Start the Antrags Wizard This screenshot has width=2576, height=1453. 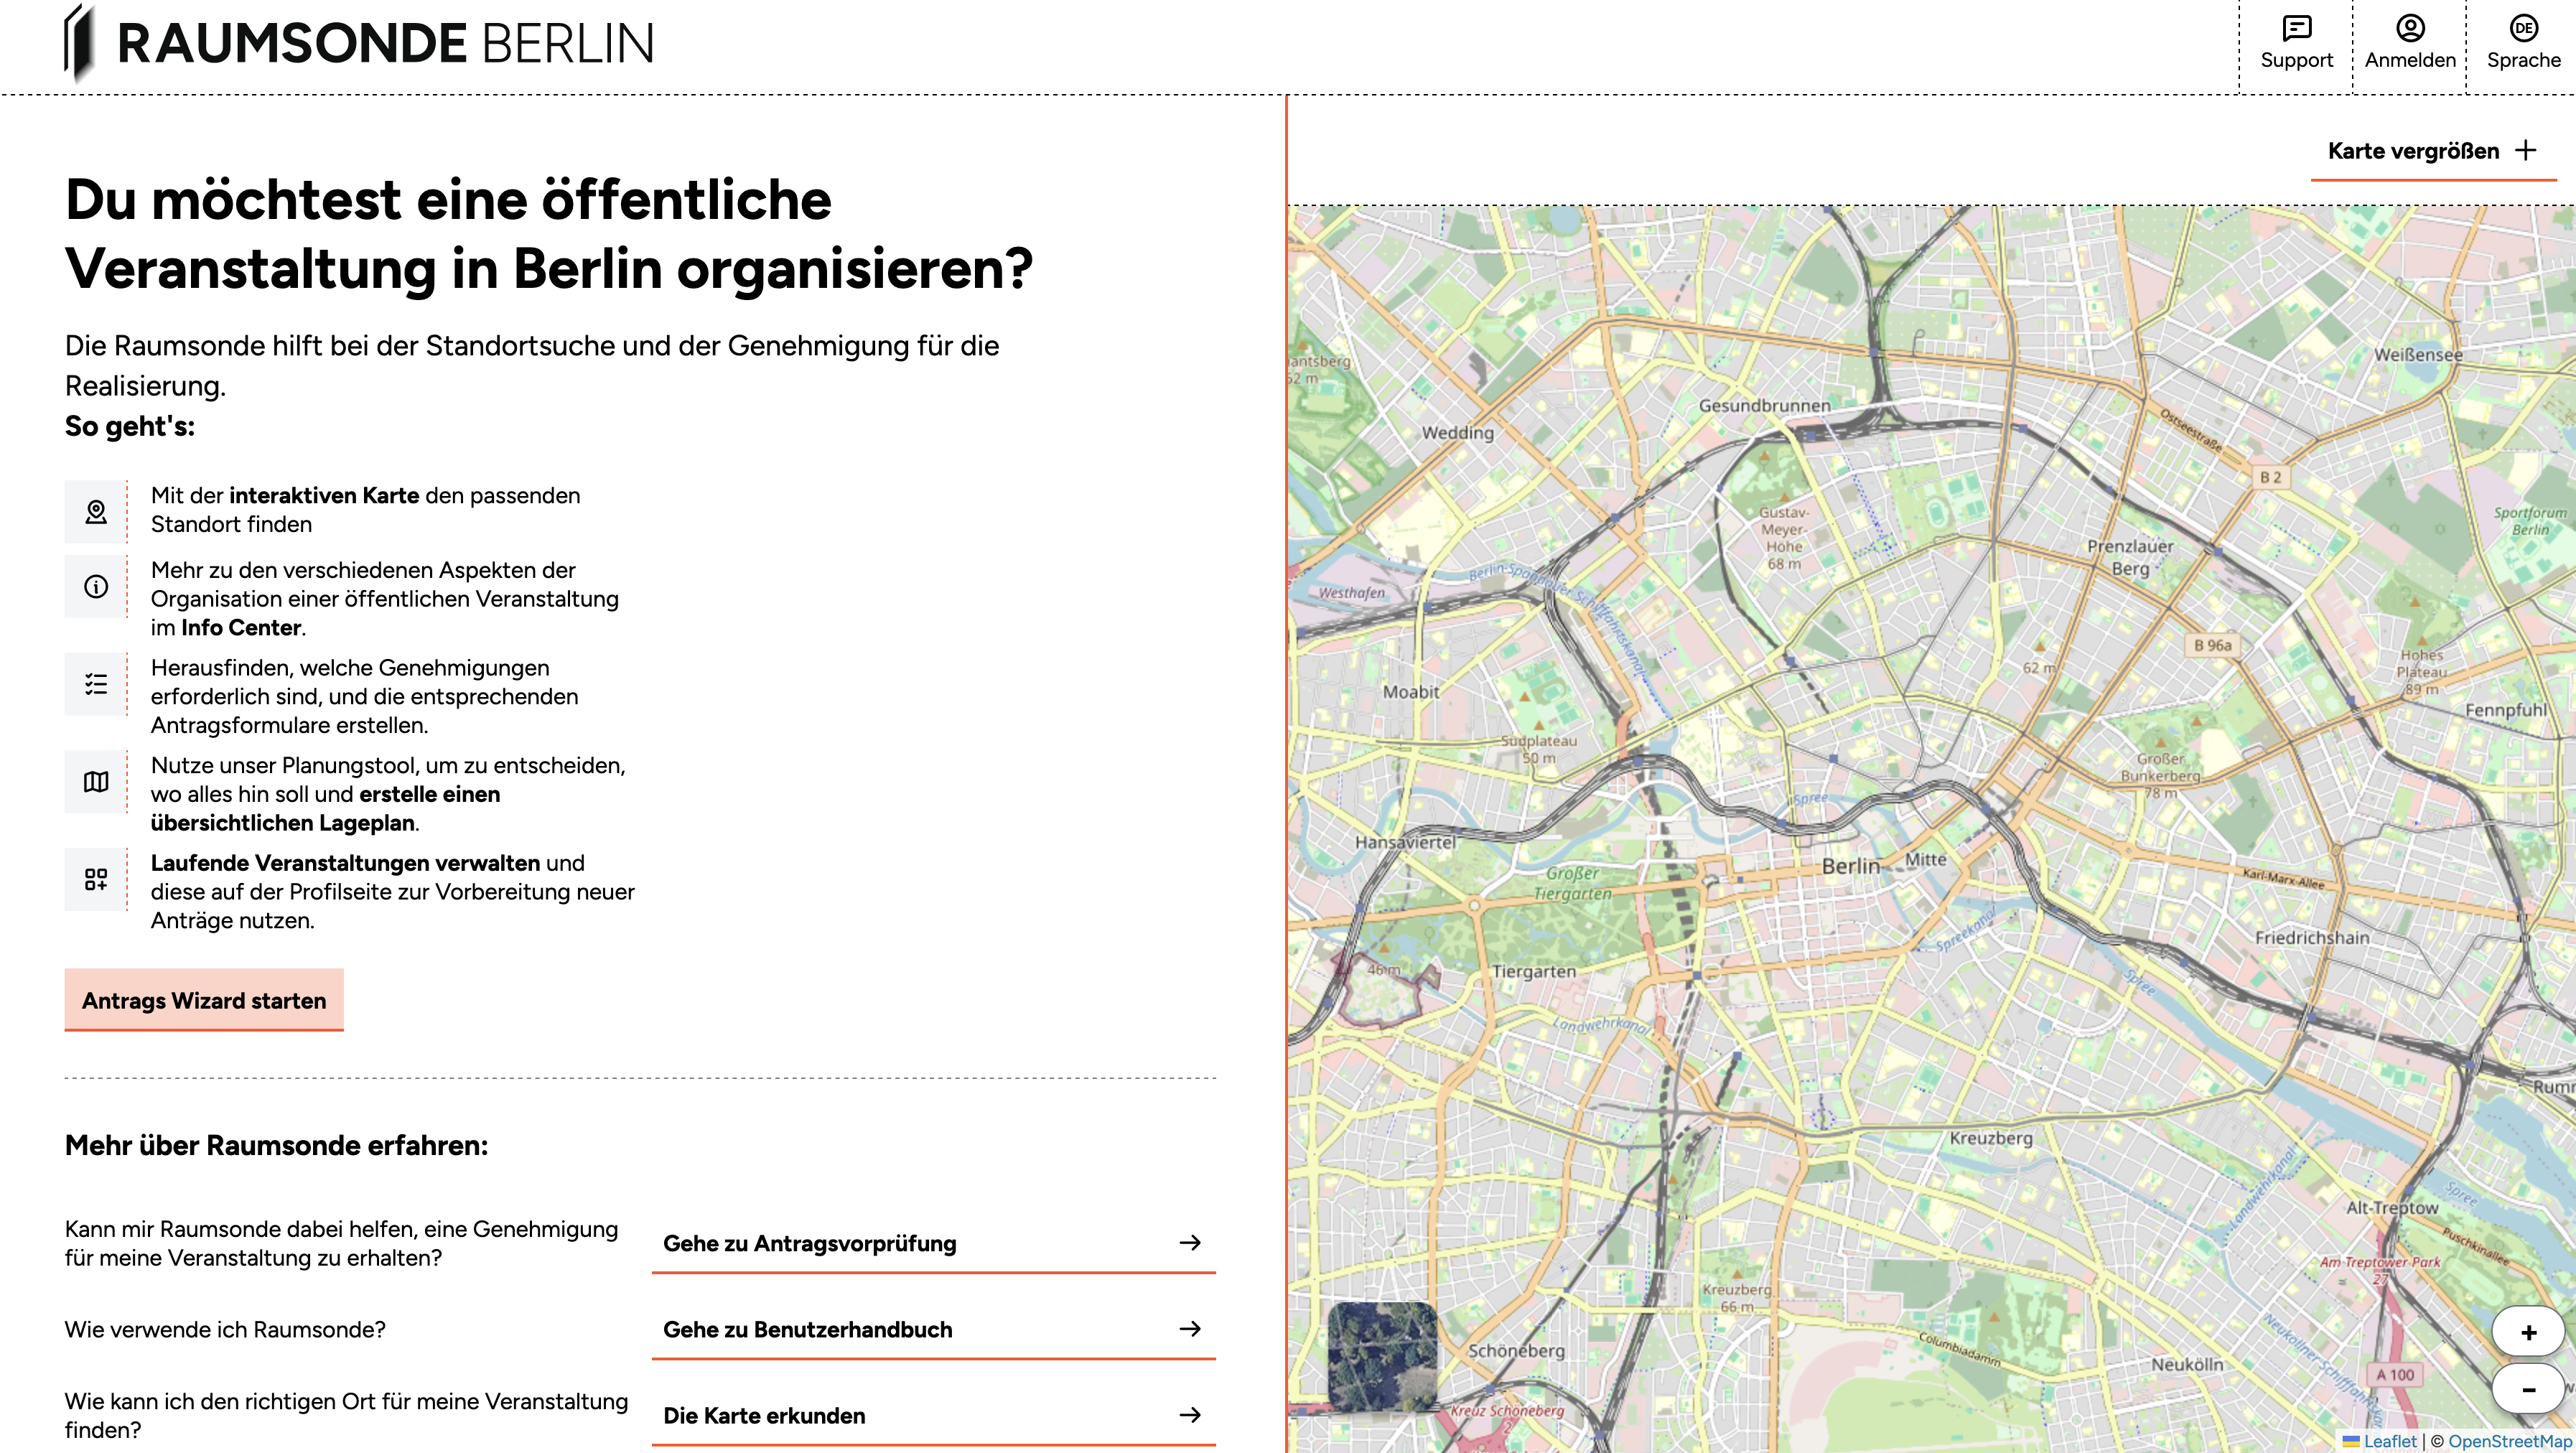pyautogui.click(x=204, y=1000)
